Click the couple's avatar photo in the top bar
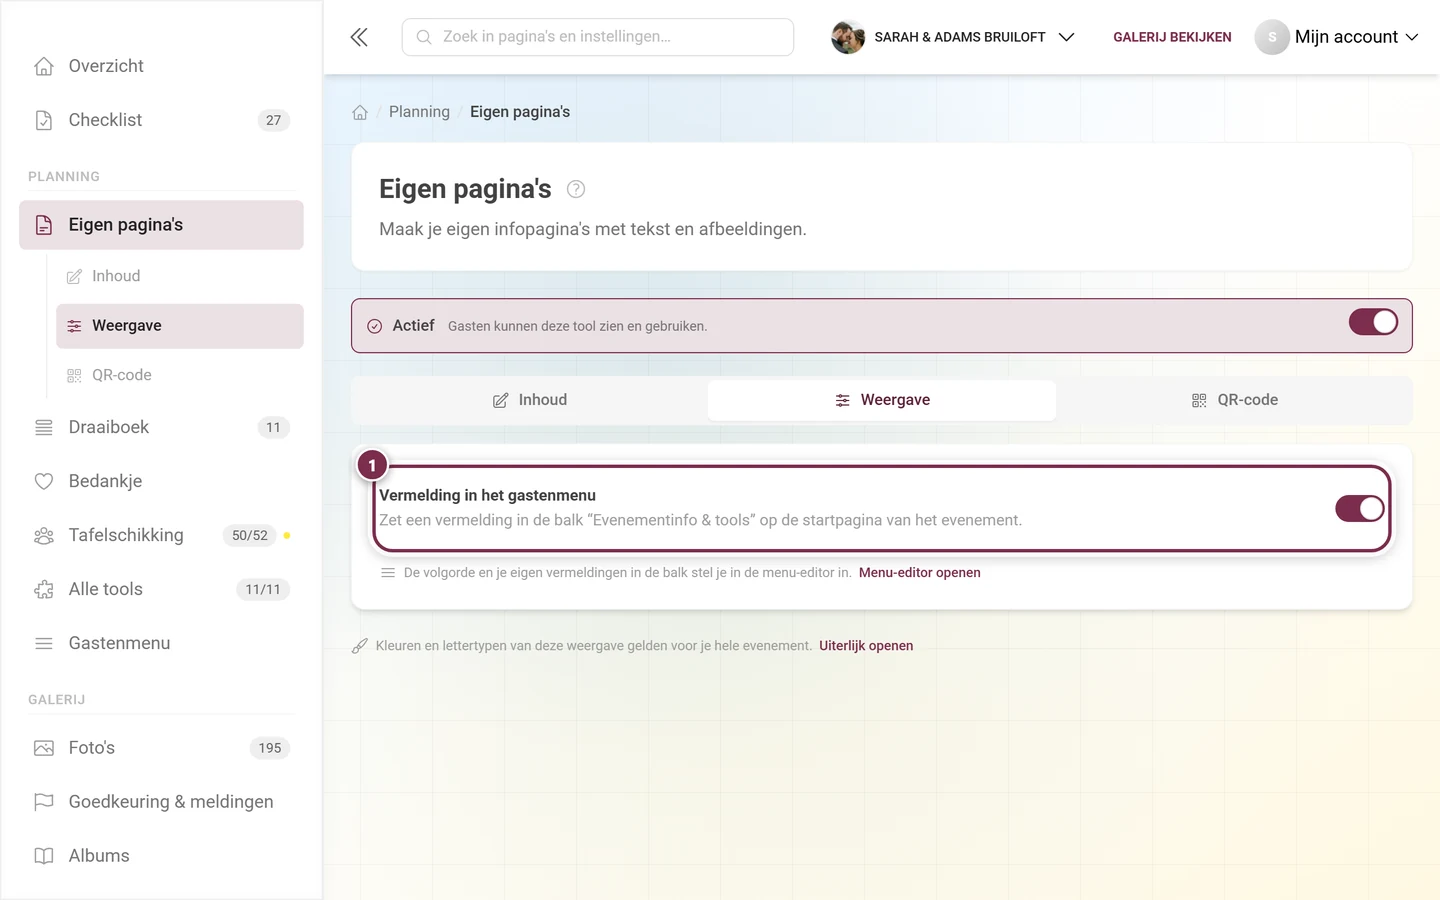This screenshot has width=1440, height=900. pos(848,37)
